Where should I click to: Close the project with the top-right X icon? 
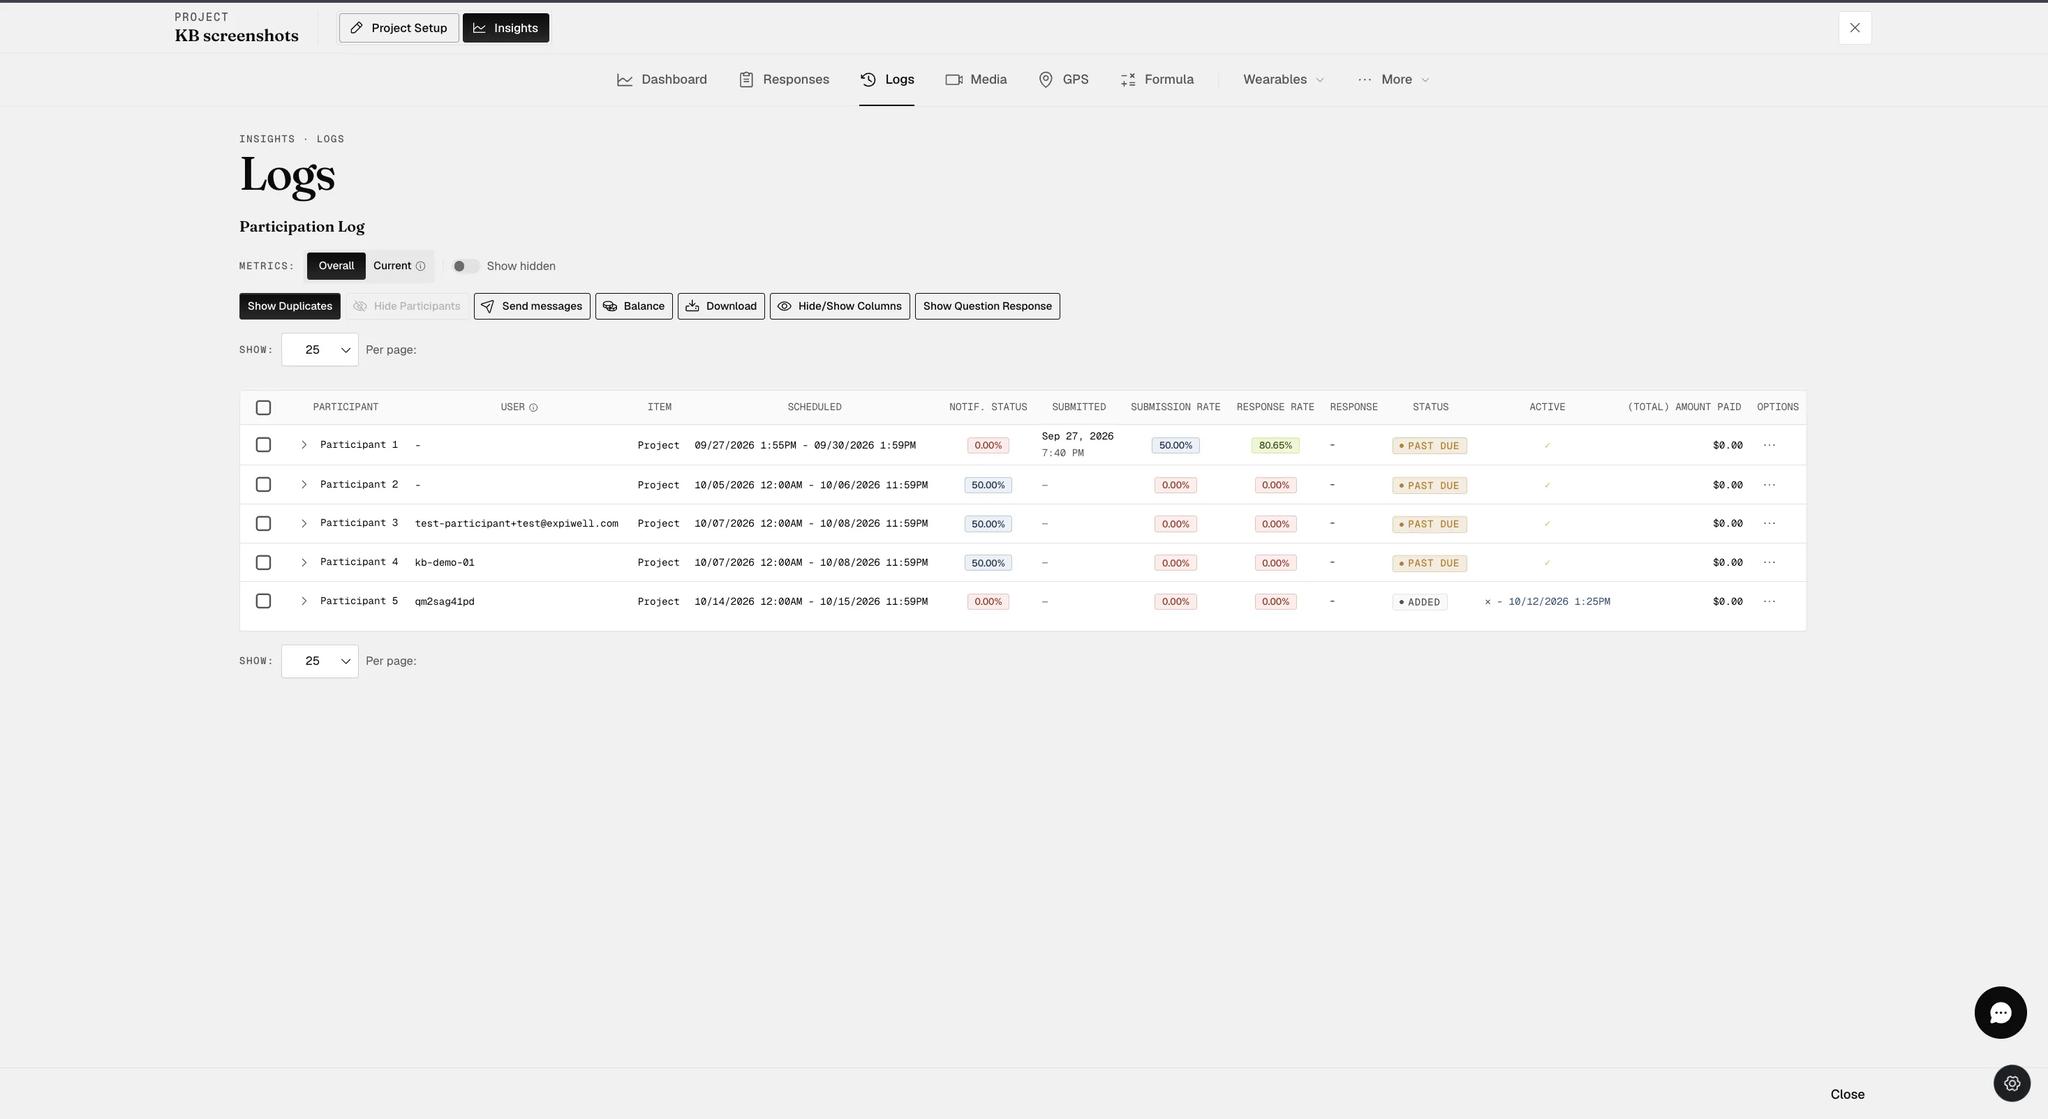tap(1855, 28)
